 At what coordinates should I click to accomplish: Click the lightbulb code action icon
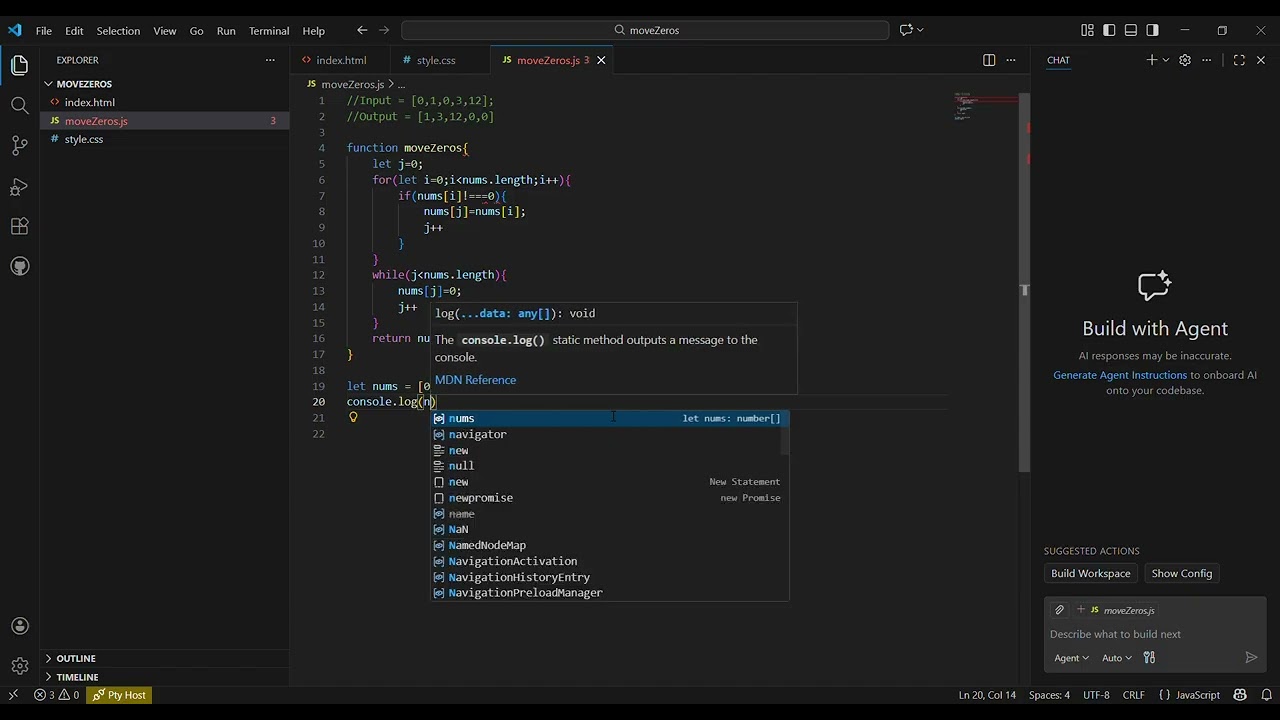click(x=353, y=417)
